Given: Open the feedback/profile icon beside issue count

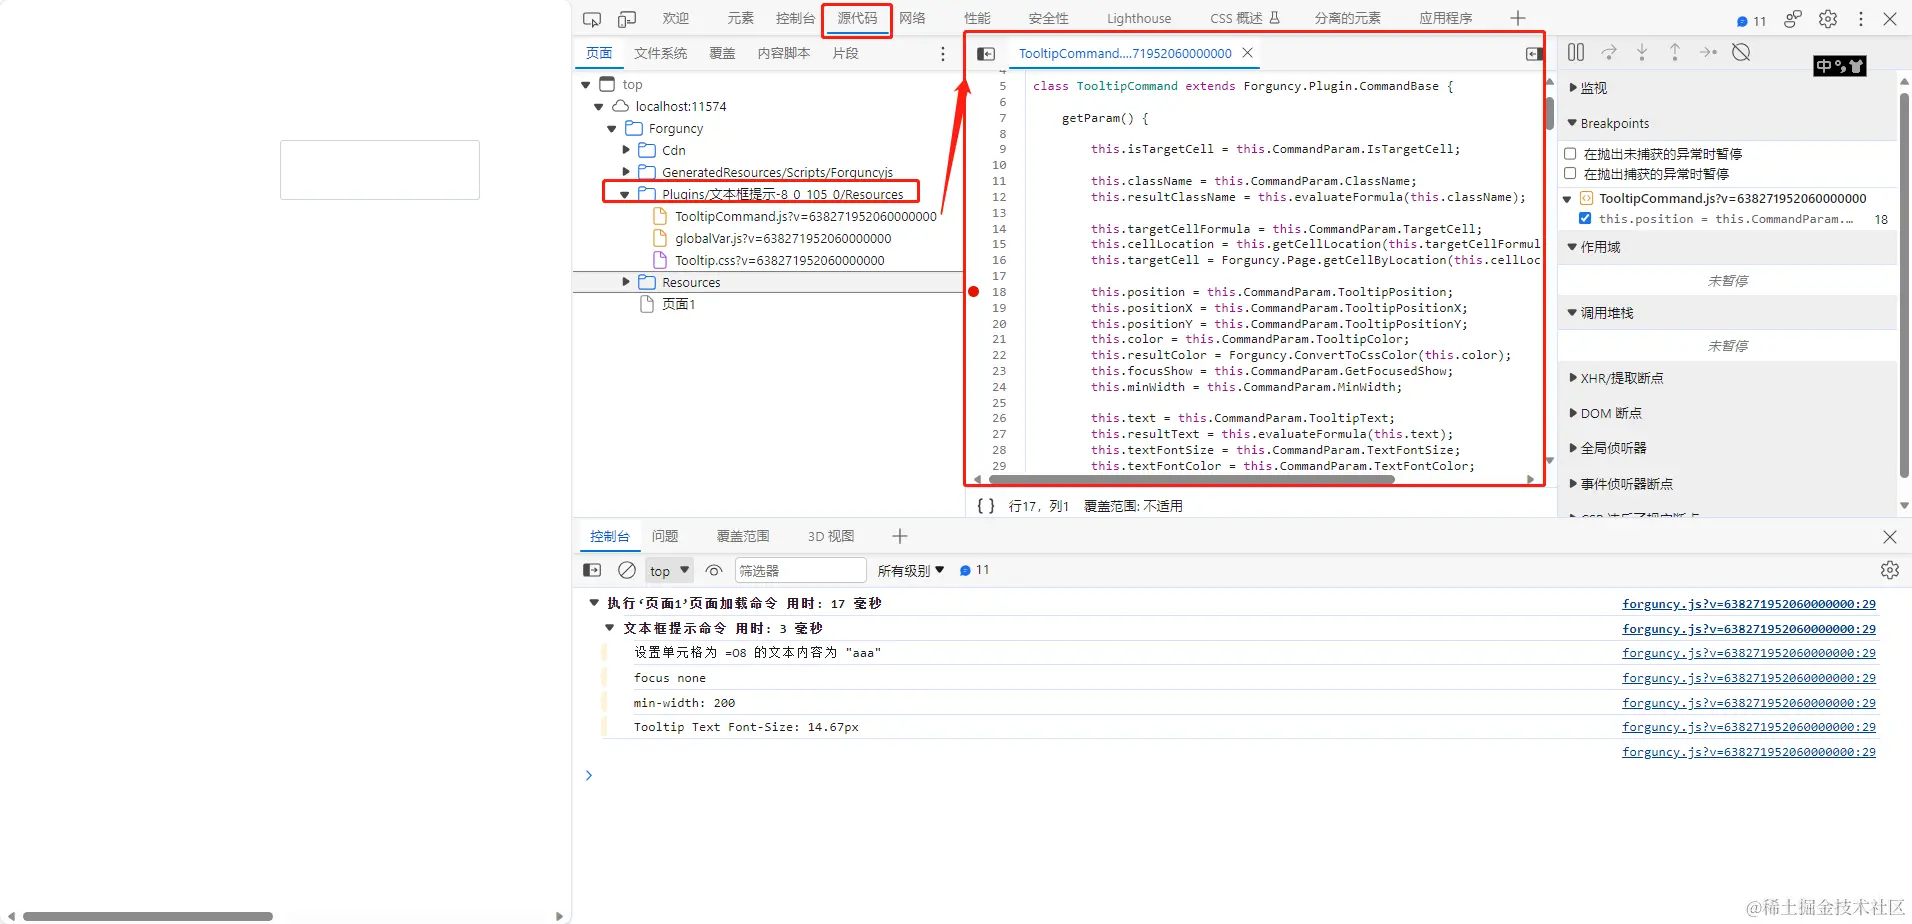Looking at the screenshot, I should 1793,19.
